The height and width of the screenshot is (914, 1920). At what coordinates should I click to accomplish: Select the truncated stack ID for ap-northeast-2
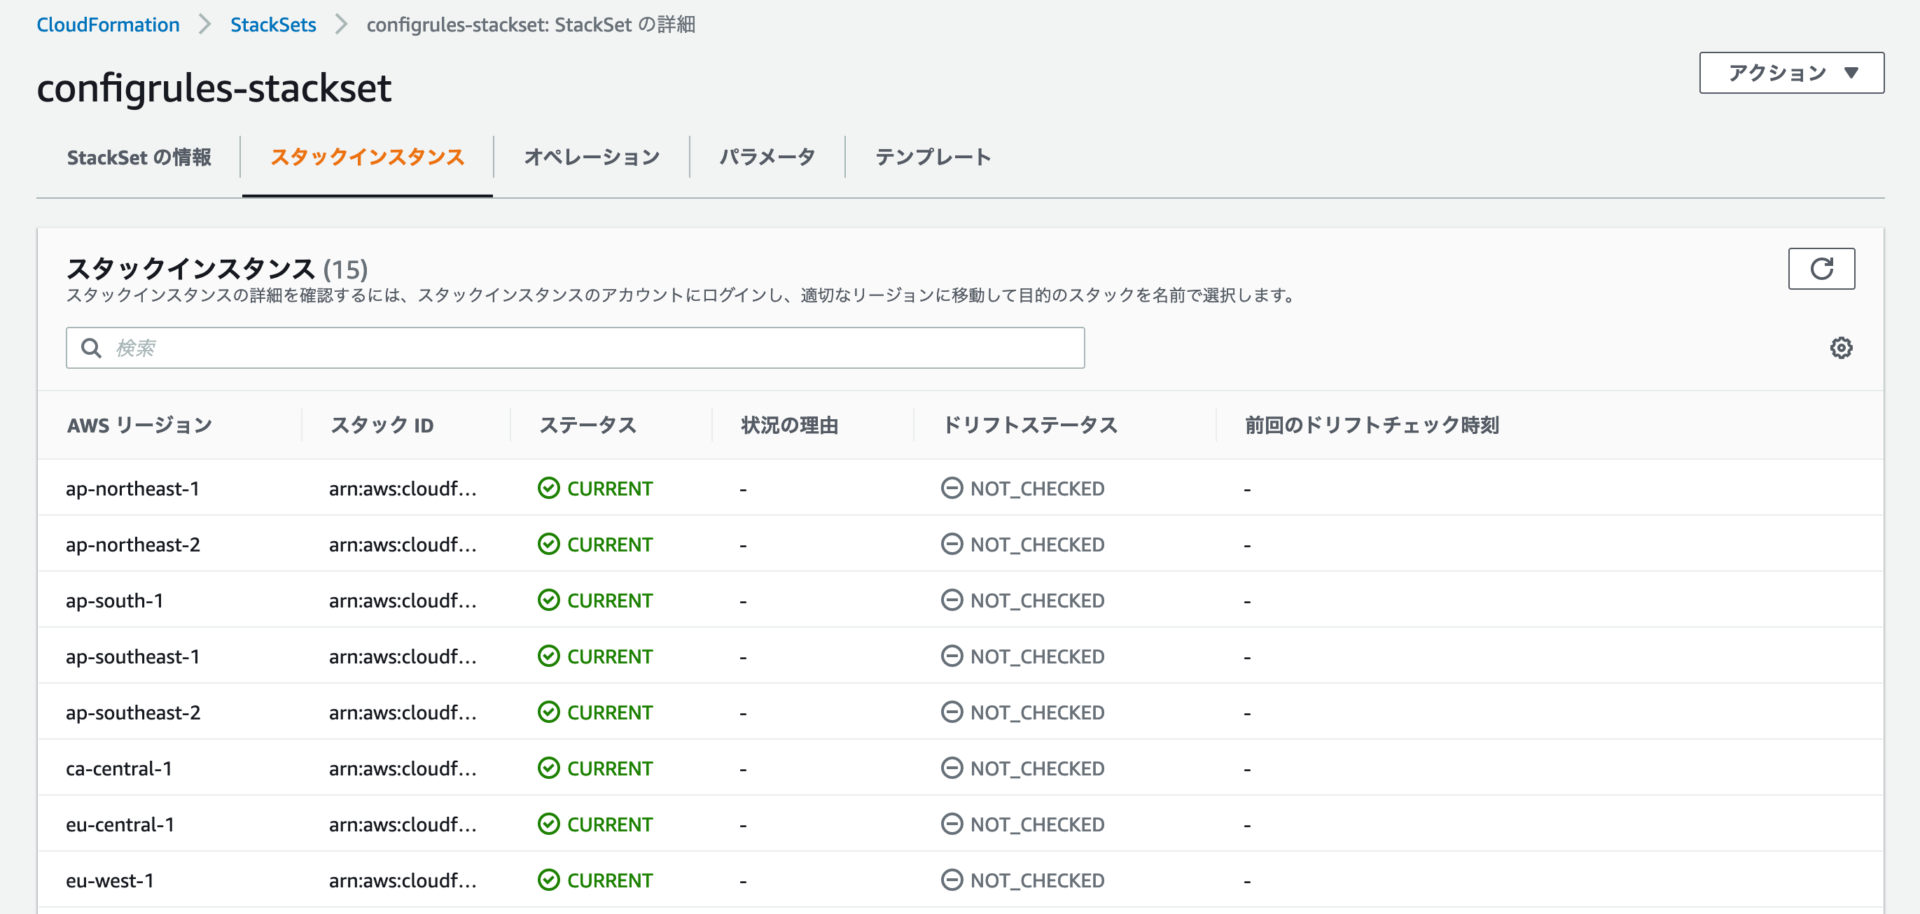pyautogui.click(x=404, y=544)
